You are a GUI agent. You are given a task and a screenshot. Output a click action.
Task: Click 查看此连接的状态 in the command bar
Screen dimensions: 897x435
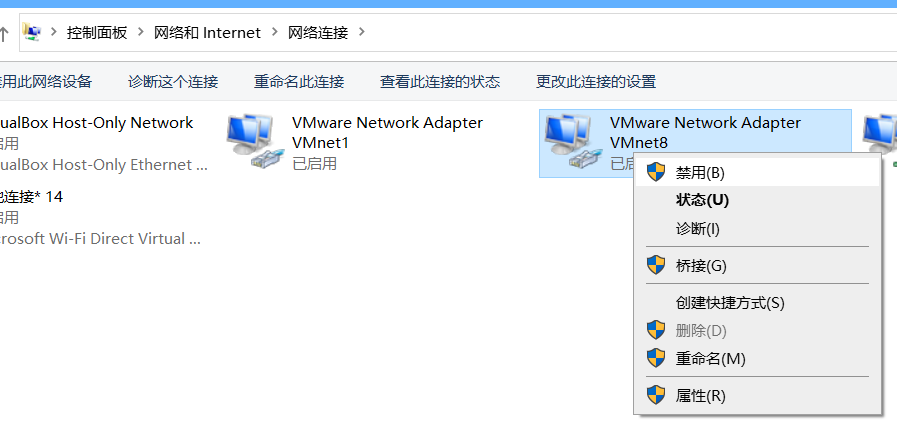click(x=440, y=82)
